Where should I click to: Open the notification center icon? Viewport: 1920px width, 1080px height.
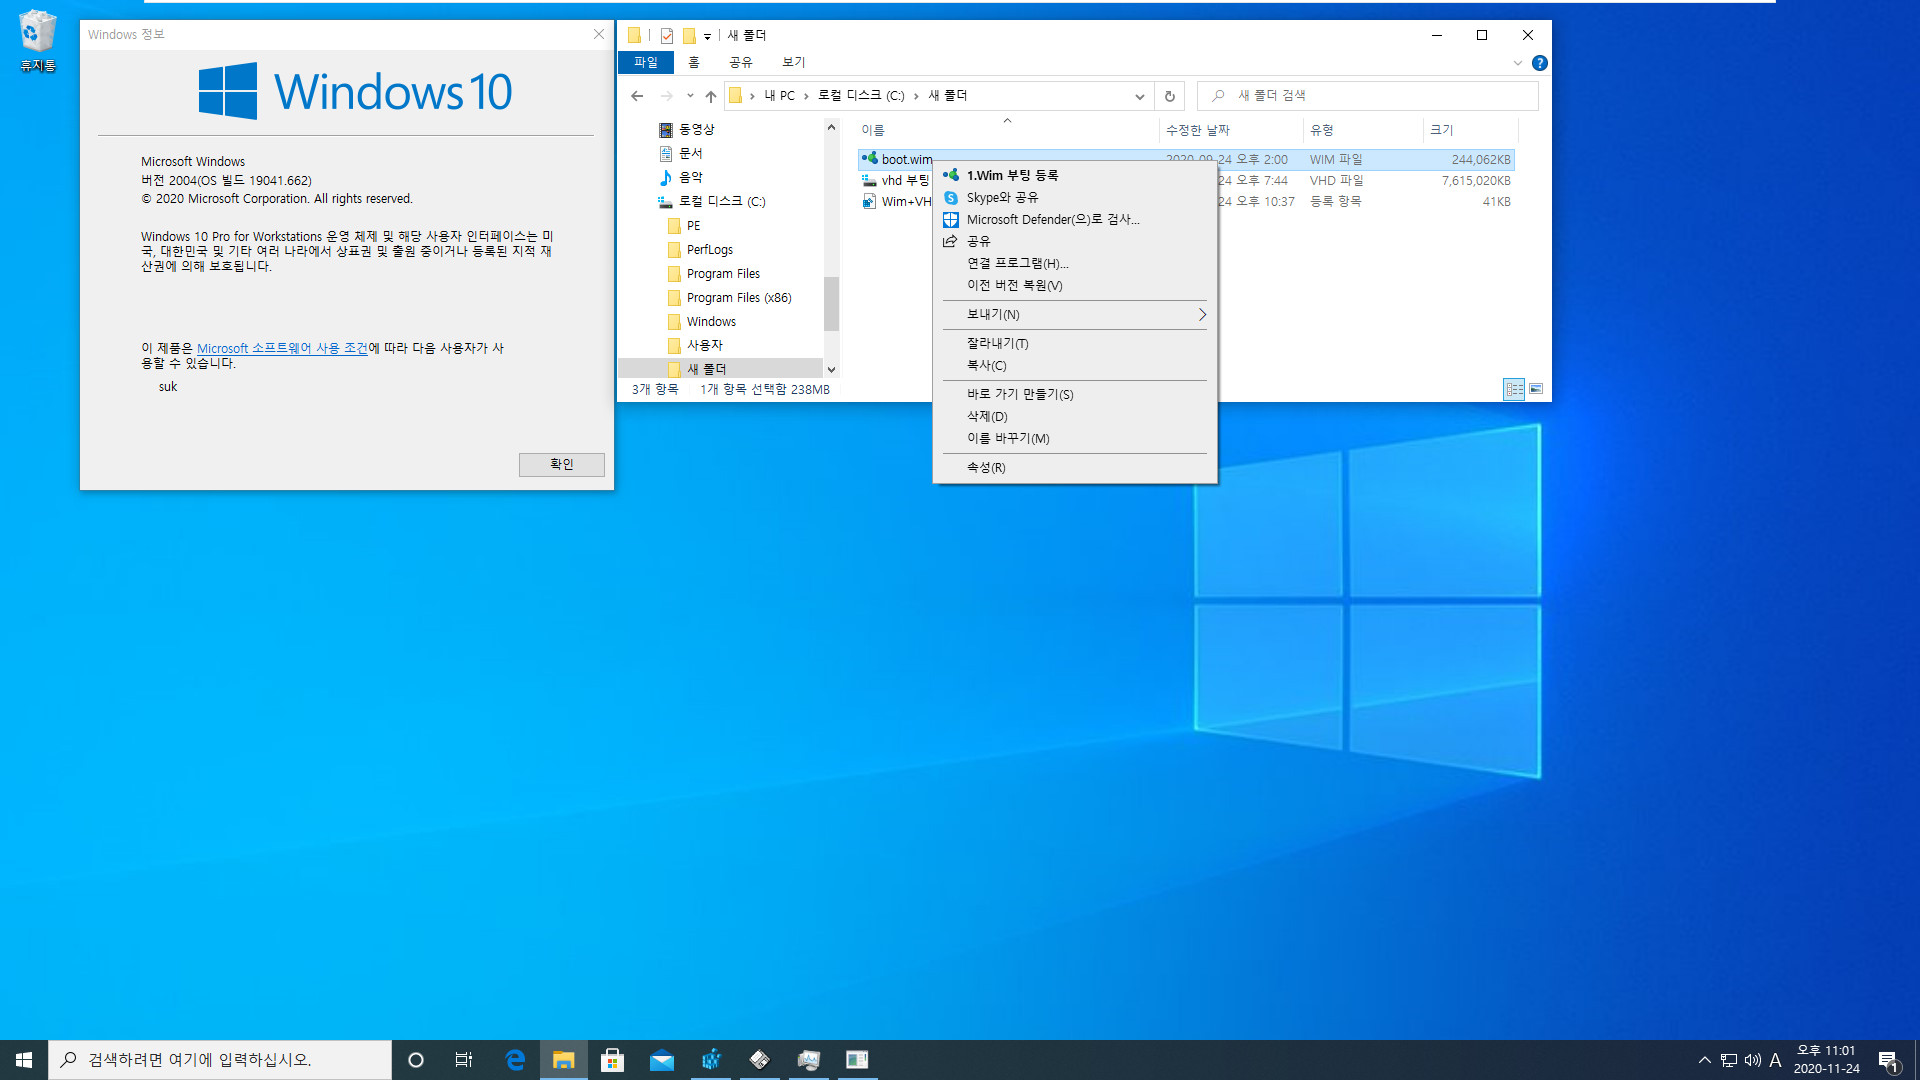1889,1060
